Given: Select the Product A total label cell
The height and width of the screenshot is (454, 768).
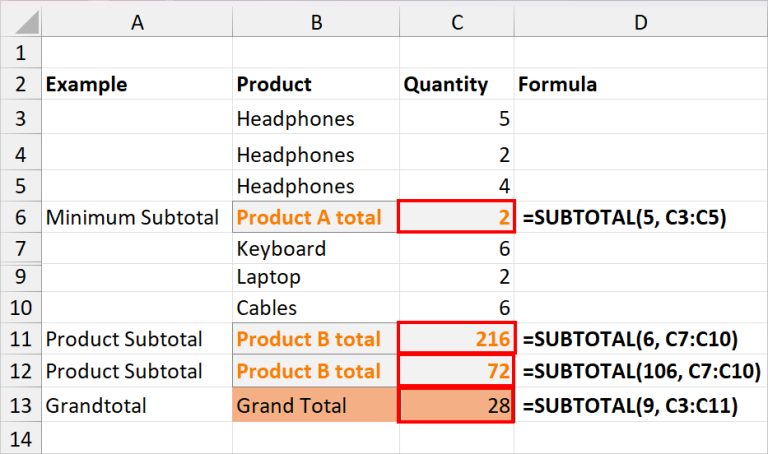Looking at the screenshot, I should pyautogui.click(x=316, y=217).
